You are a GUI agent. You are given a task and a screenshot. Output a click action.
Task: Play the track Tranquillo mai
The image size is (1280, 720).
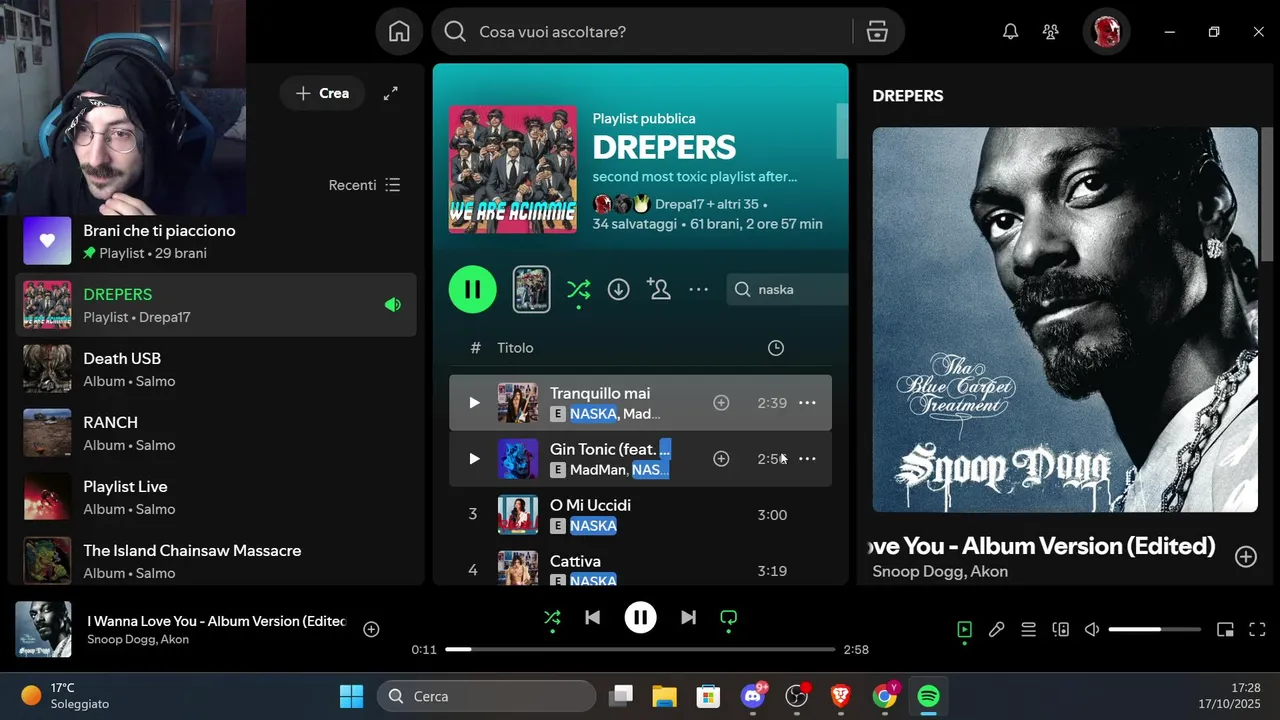click(474, 402)
